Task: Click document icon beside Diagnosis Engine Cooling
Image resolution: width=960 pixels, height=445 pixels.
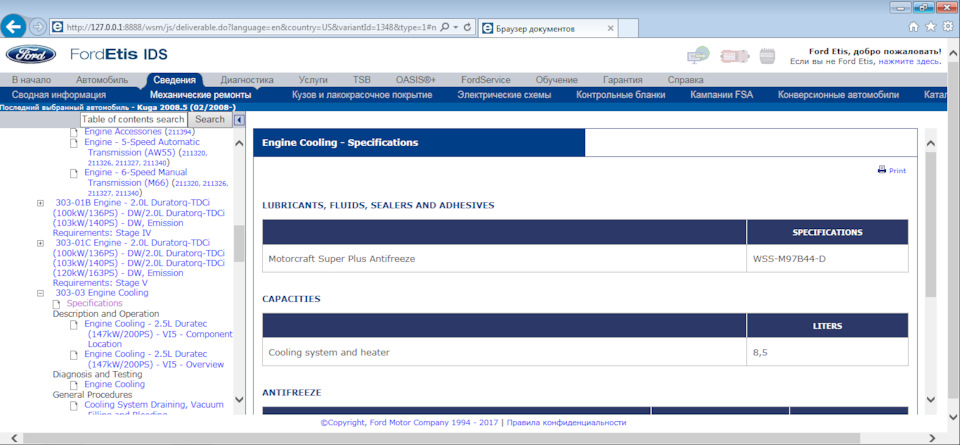Action: click(73, 384)
